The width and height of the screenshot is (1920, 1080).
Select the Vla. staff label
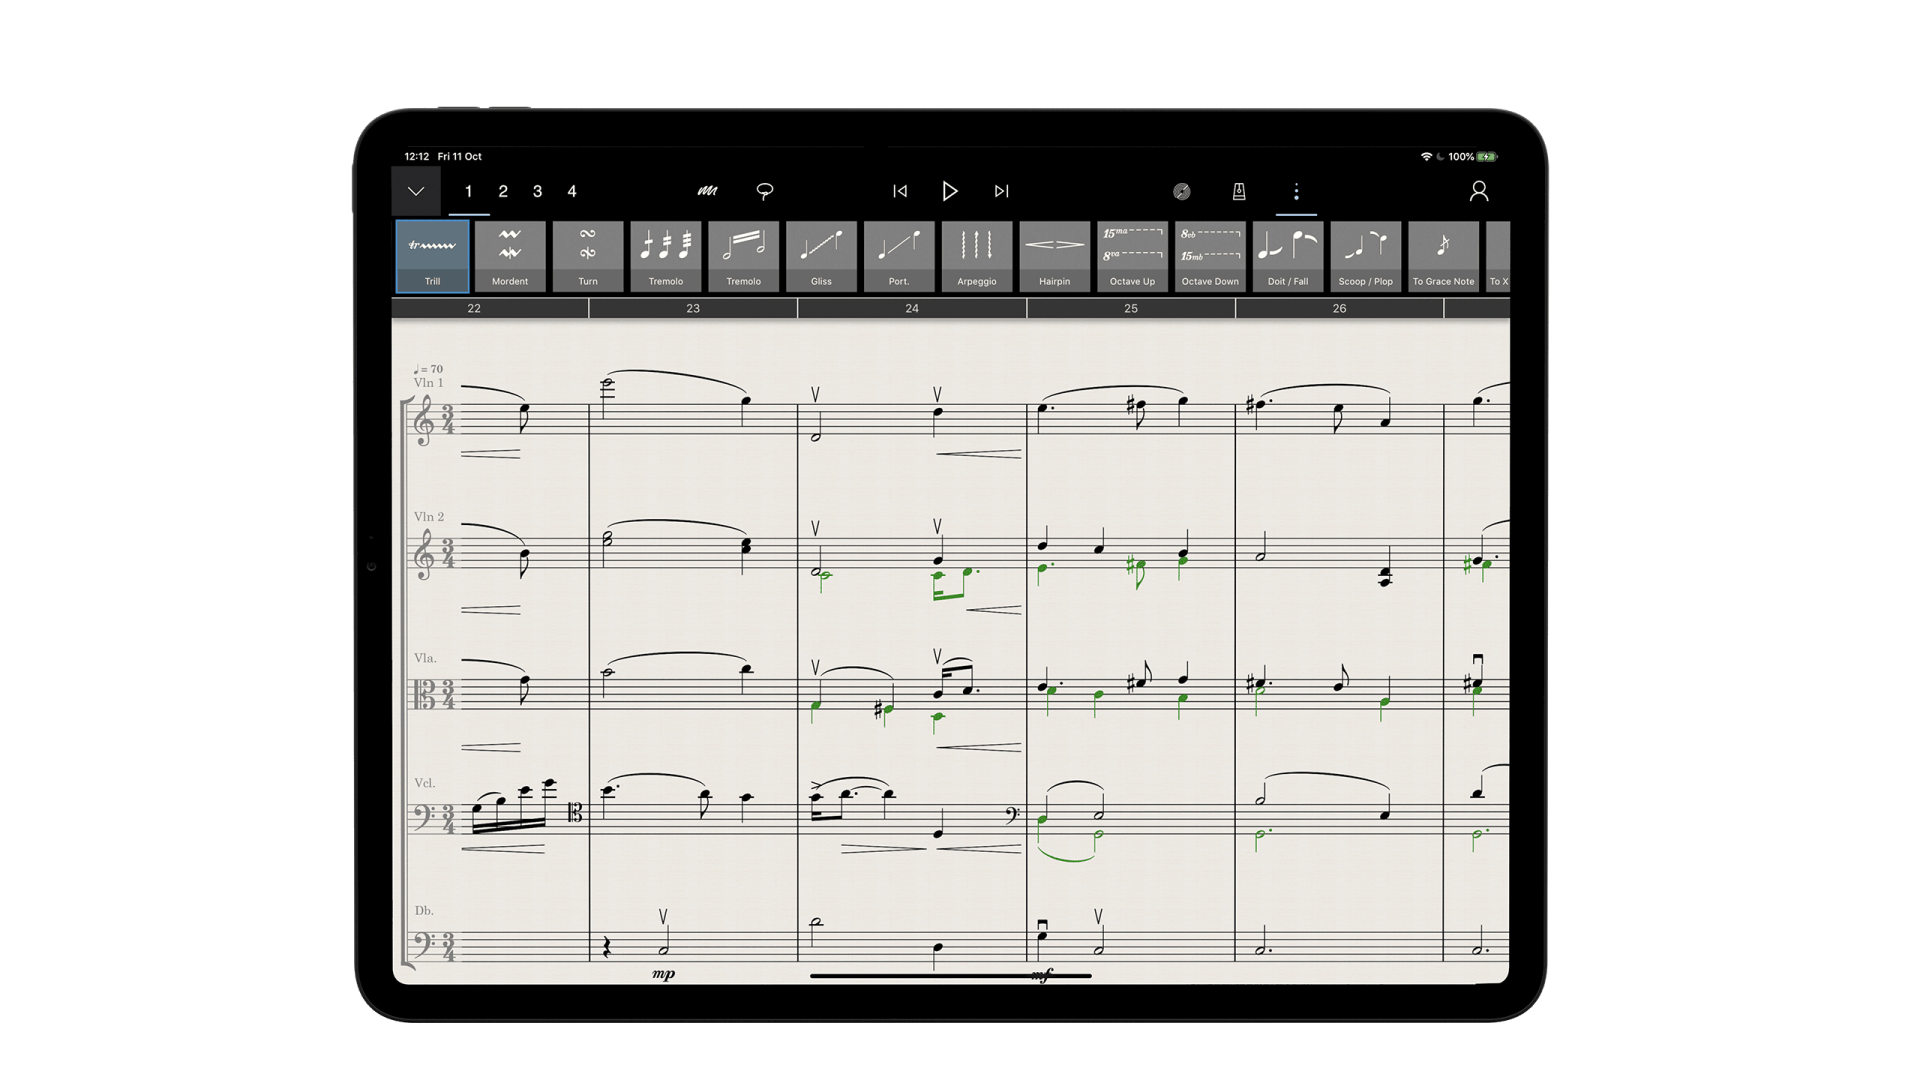point(425,658)
